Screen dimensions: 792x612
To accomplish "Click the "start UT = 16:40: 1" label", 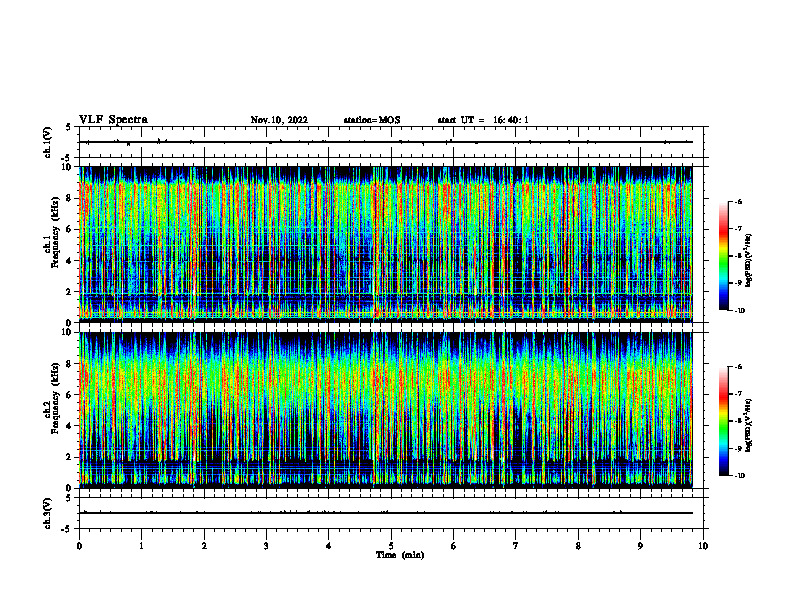I will click(x=483, y=120).
